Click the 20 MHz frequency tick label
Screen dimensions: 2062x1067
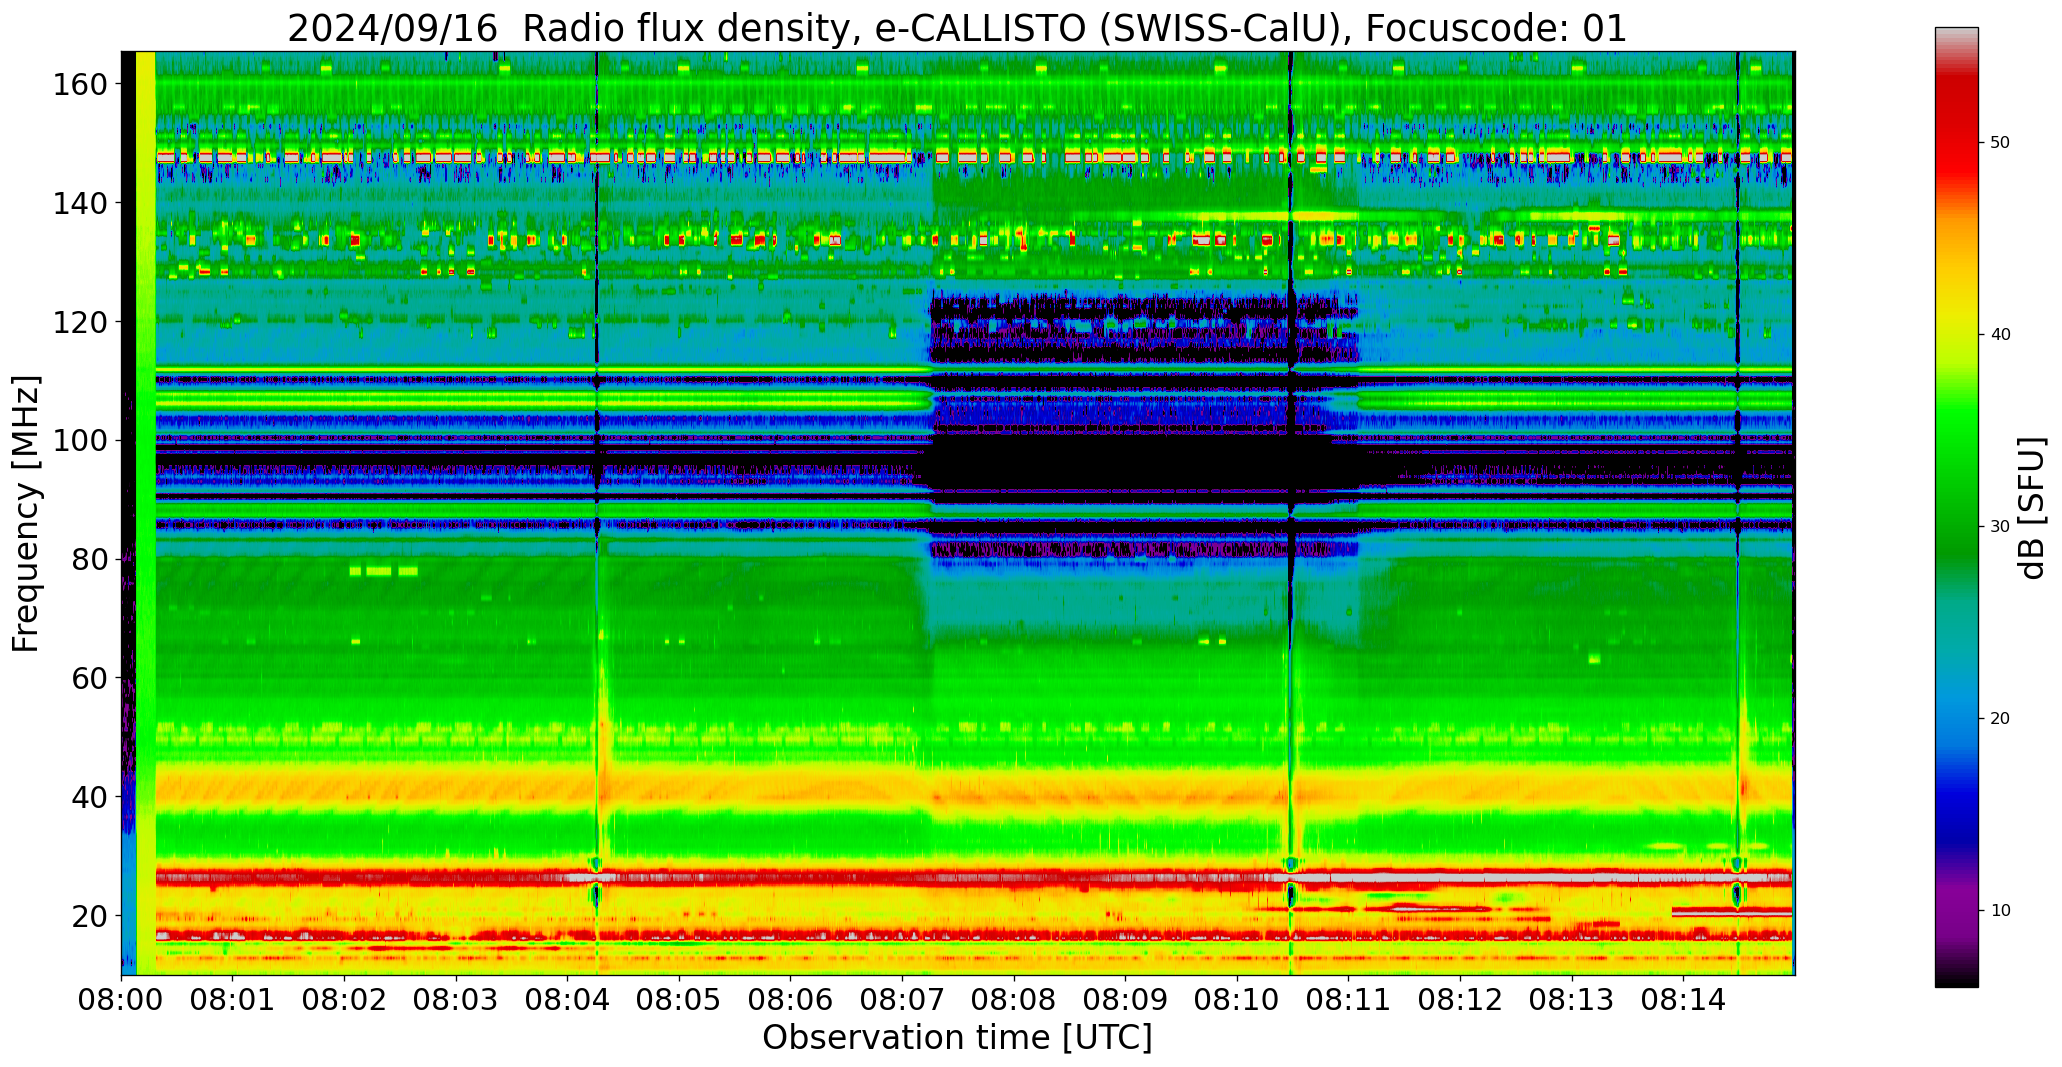tap(89, 916)
